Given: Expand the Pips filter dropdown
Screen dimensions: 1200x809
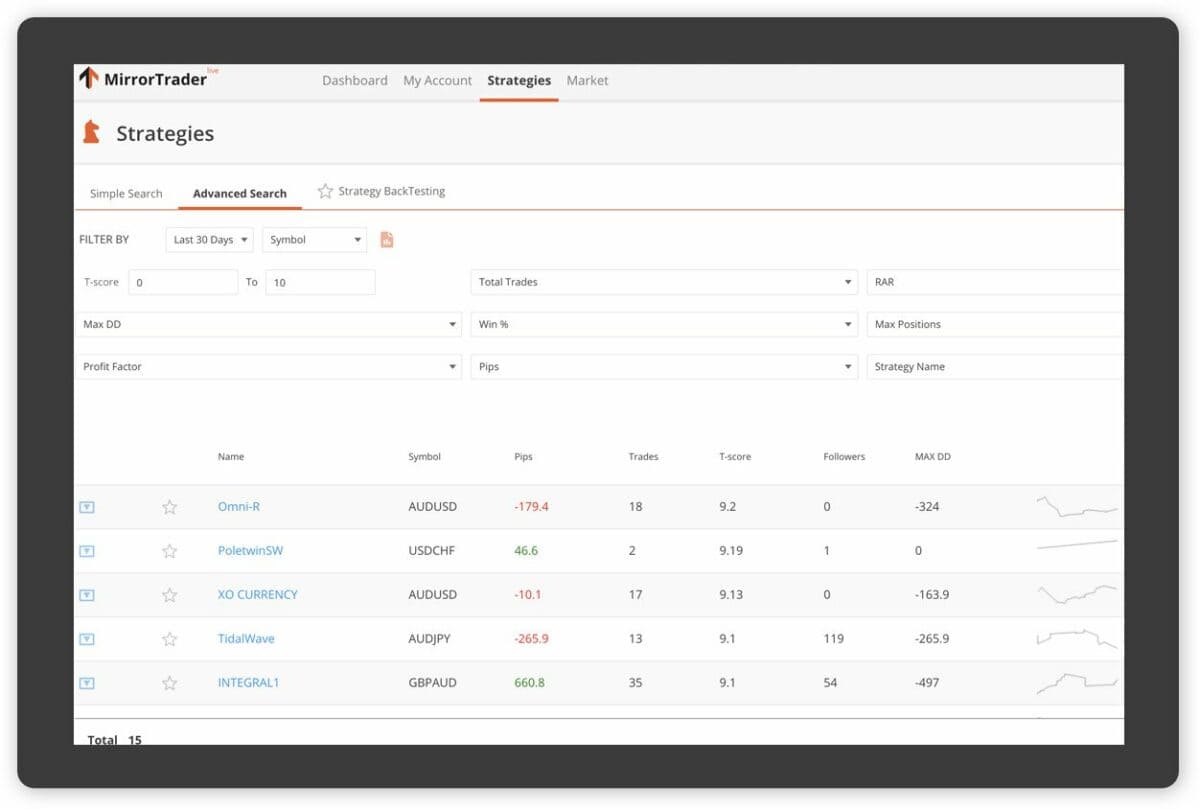Looking at the screenshot, I should coord(664,367).
